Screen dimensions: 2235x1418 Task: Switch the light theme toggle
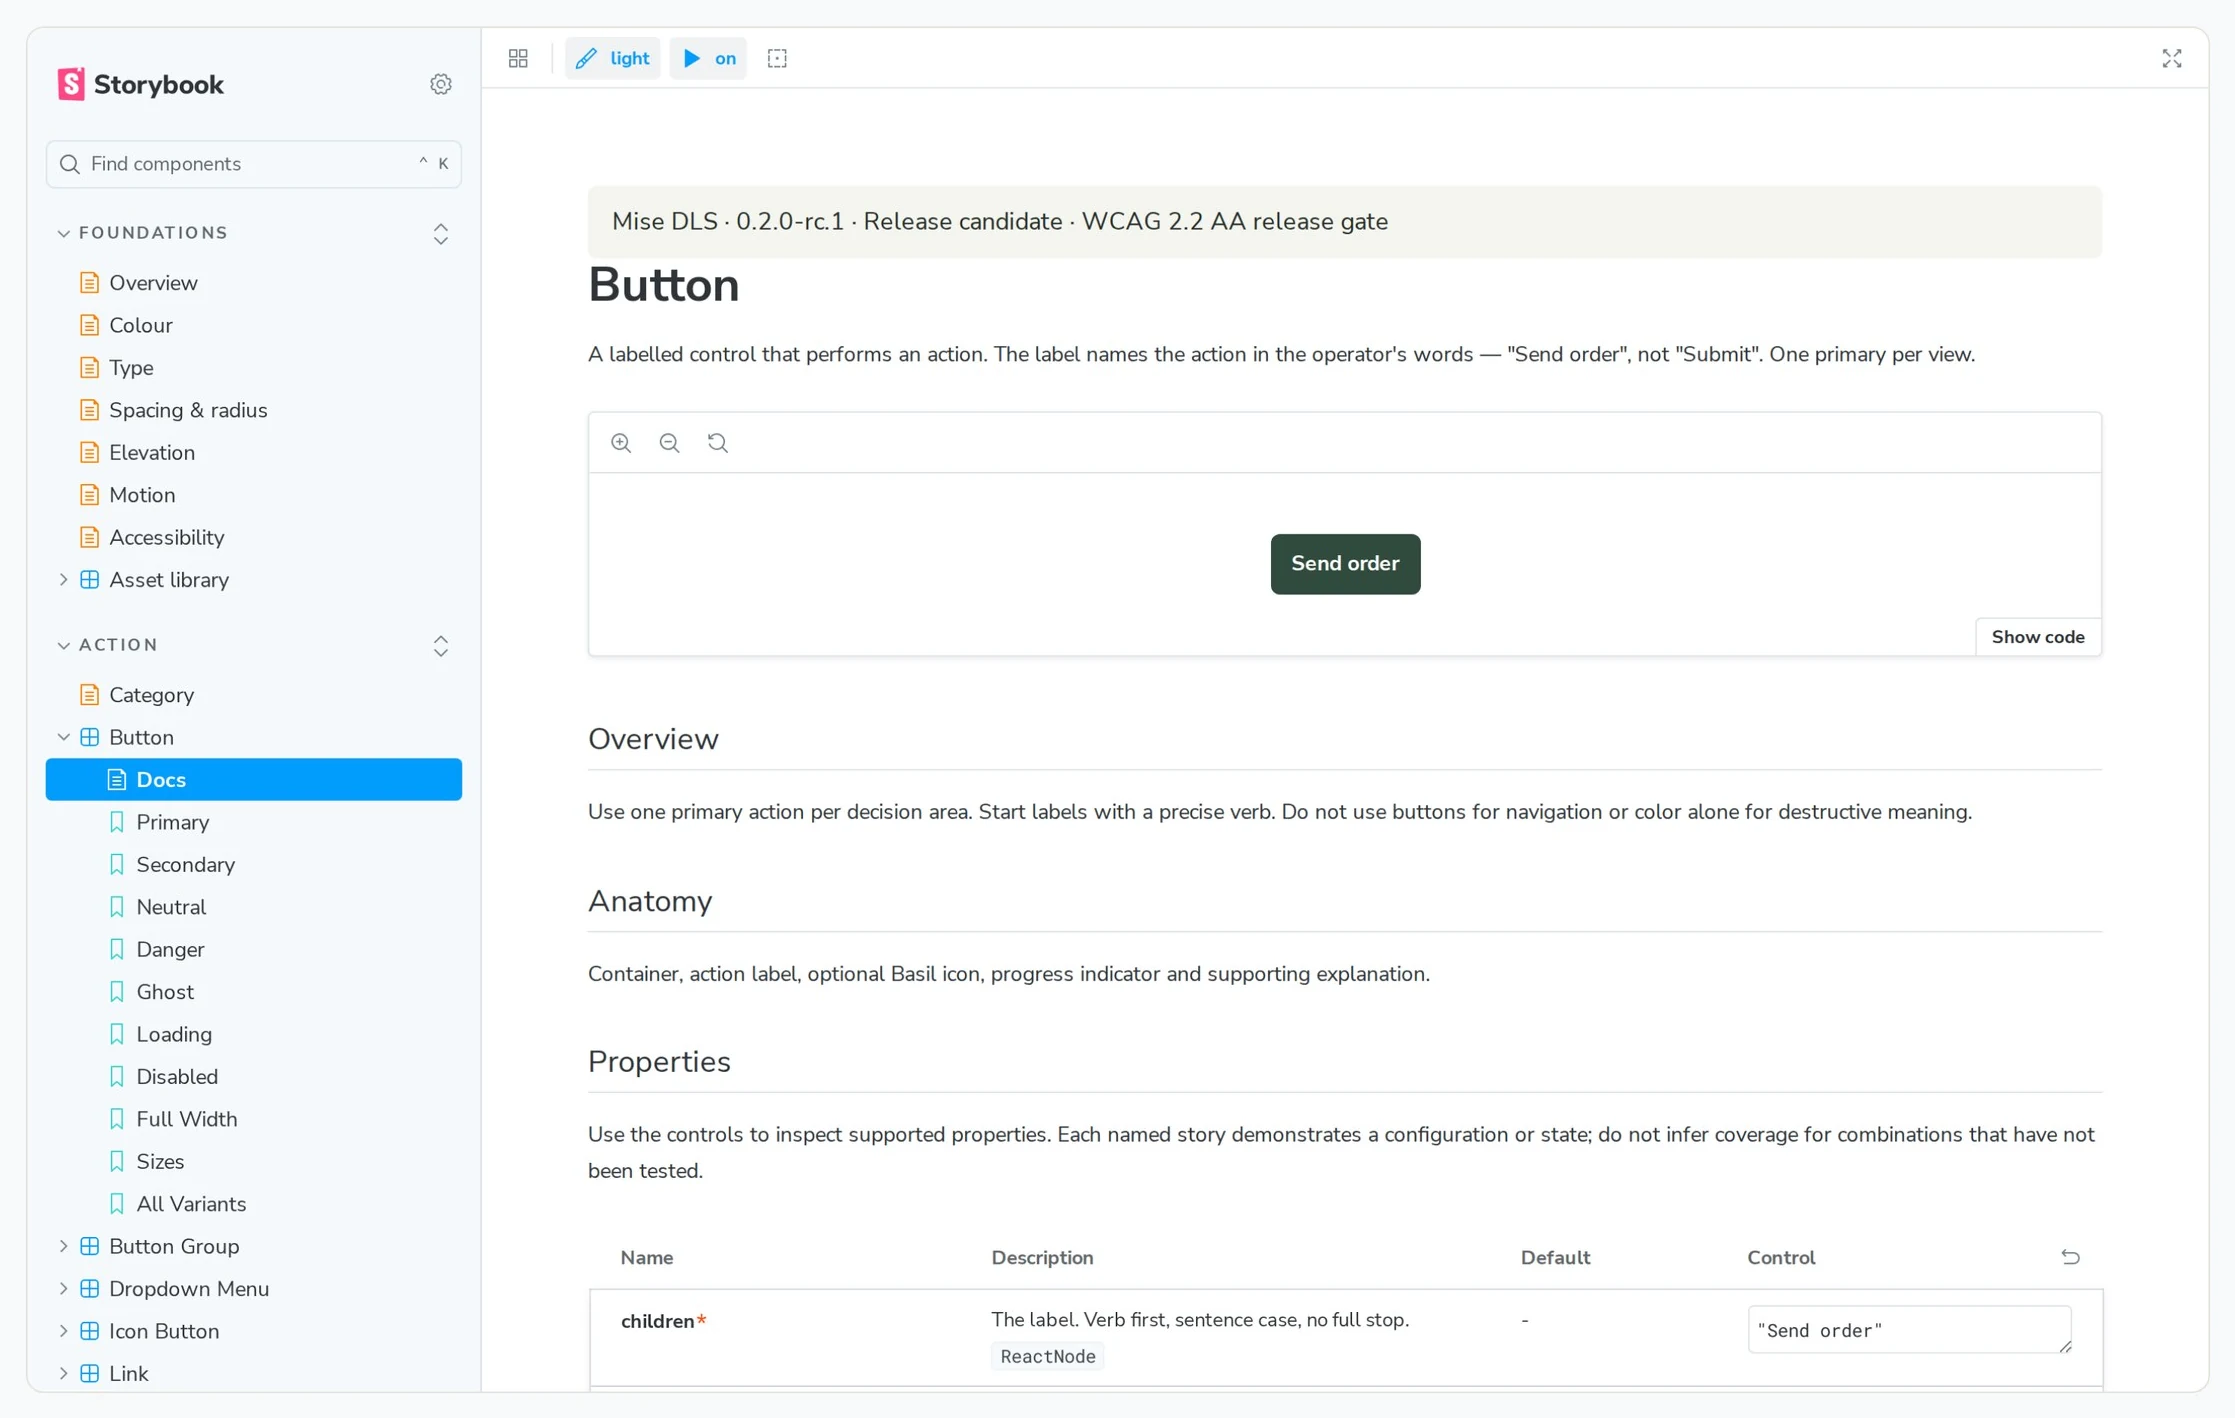(613, 58)
